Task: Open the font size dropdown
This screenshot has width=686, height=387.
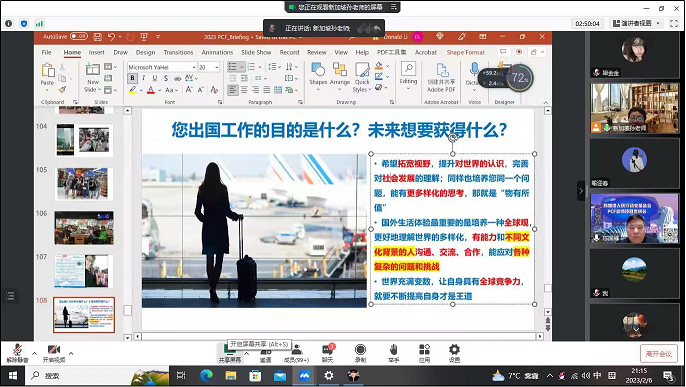Action: [217, 67]
